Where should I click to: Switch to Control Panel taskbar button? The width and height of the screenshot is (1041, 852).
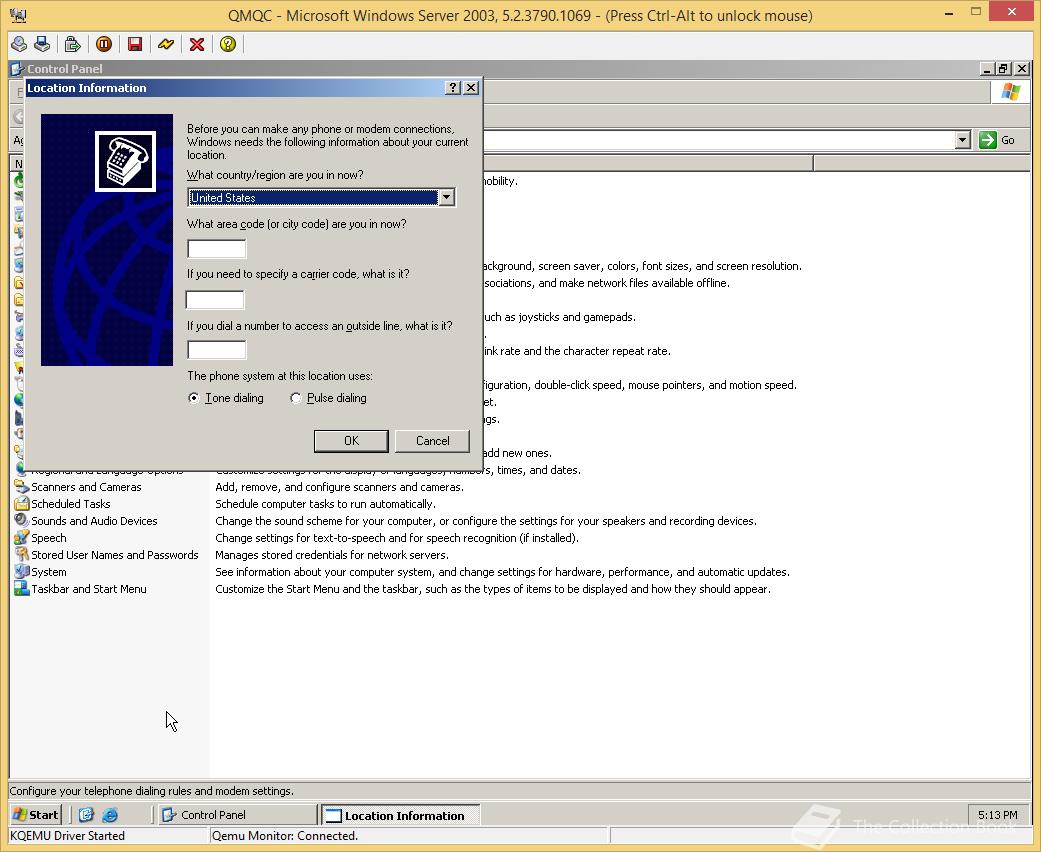[238, 815]
